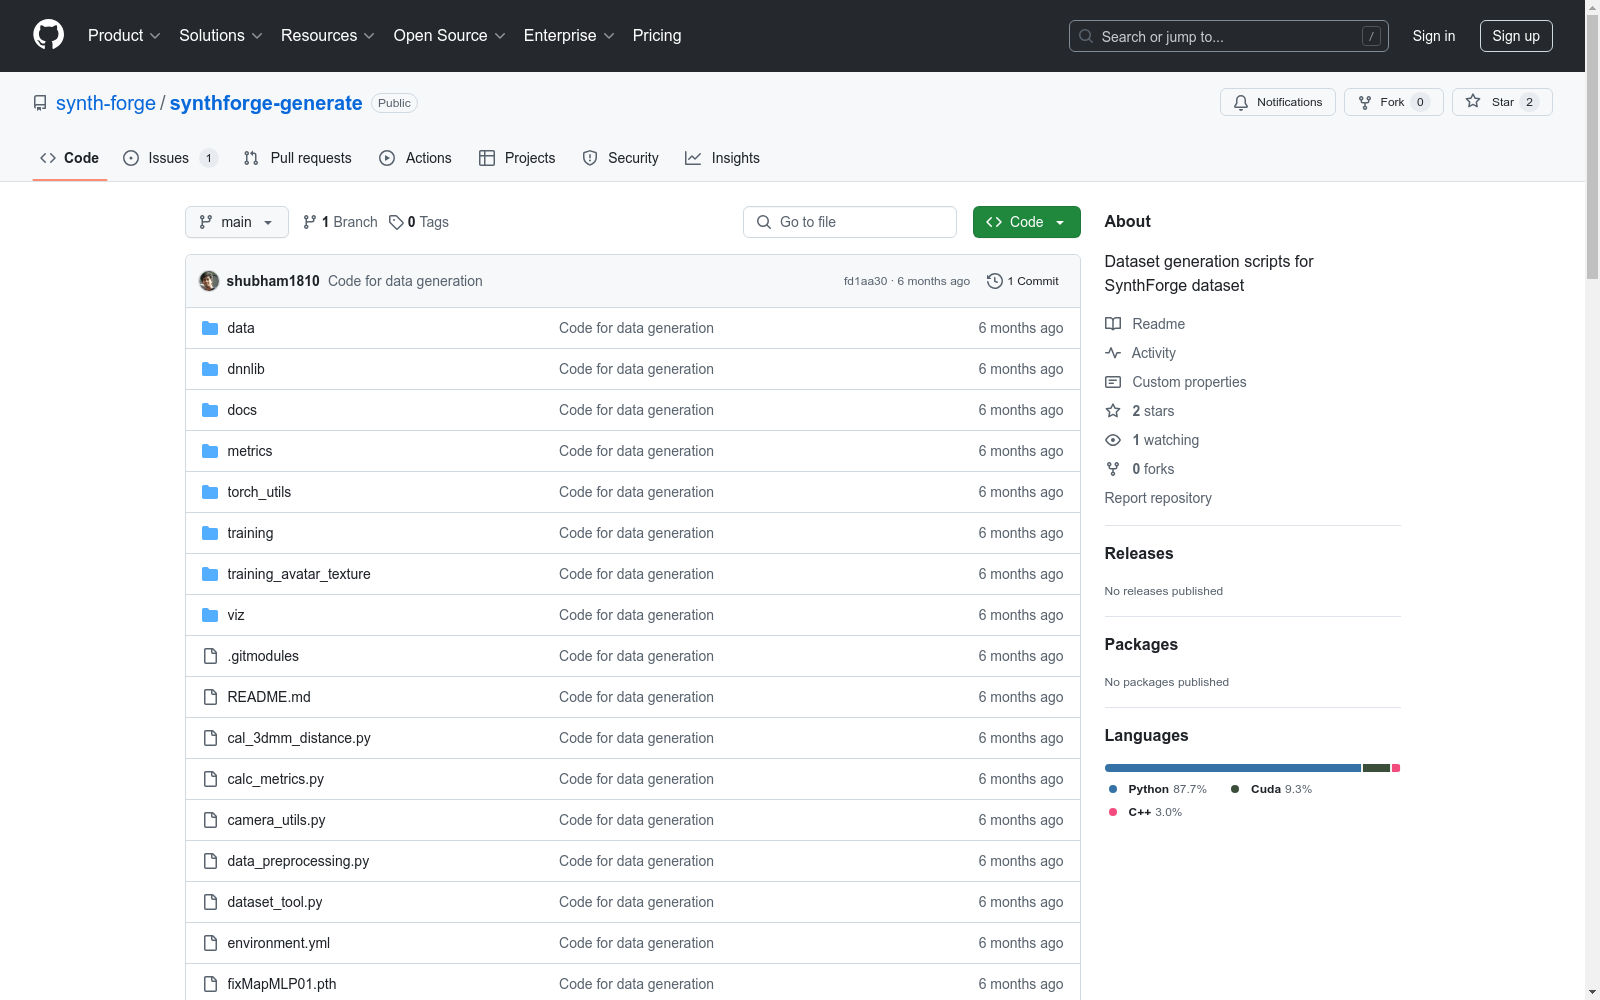
Task: Click the README.md file icon
Action: click(210, 697)
